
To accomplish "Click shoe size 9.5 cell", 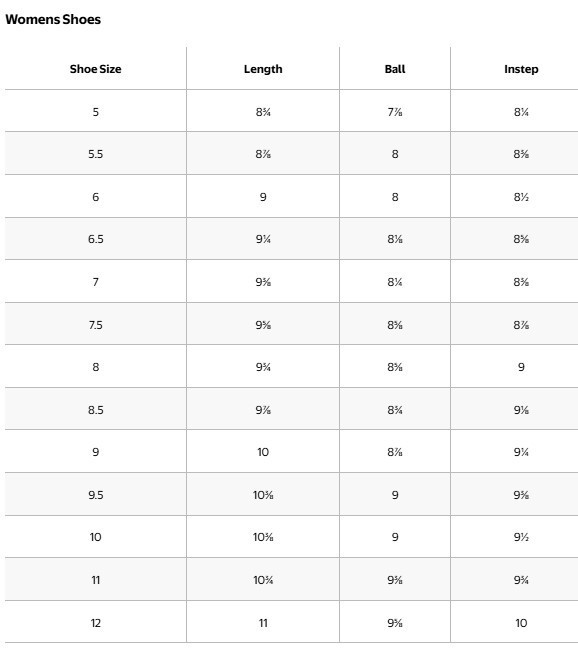I will point(96,495).
